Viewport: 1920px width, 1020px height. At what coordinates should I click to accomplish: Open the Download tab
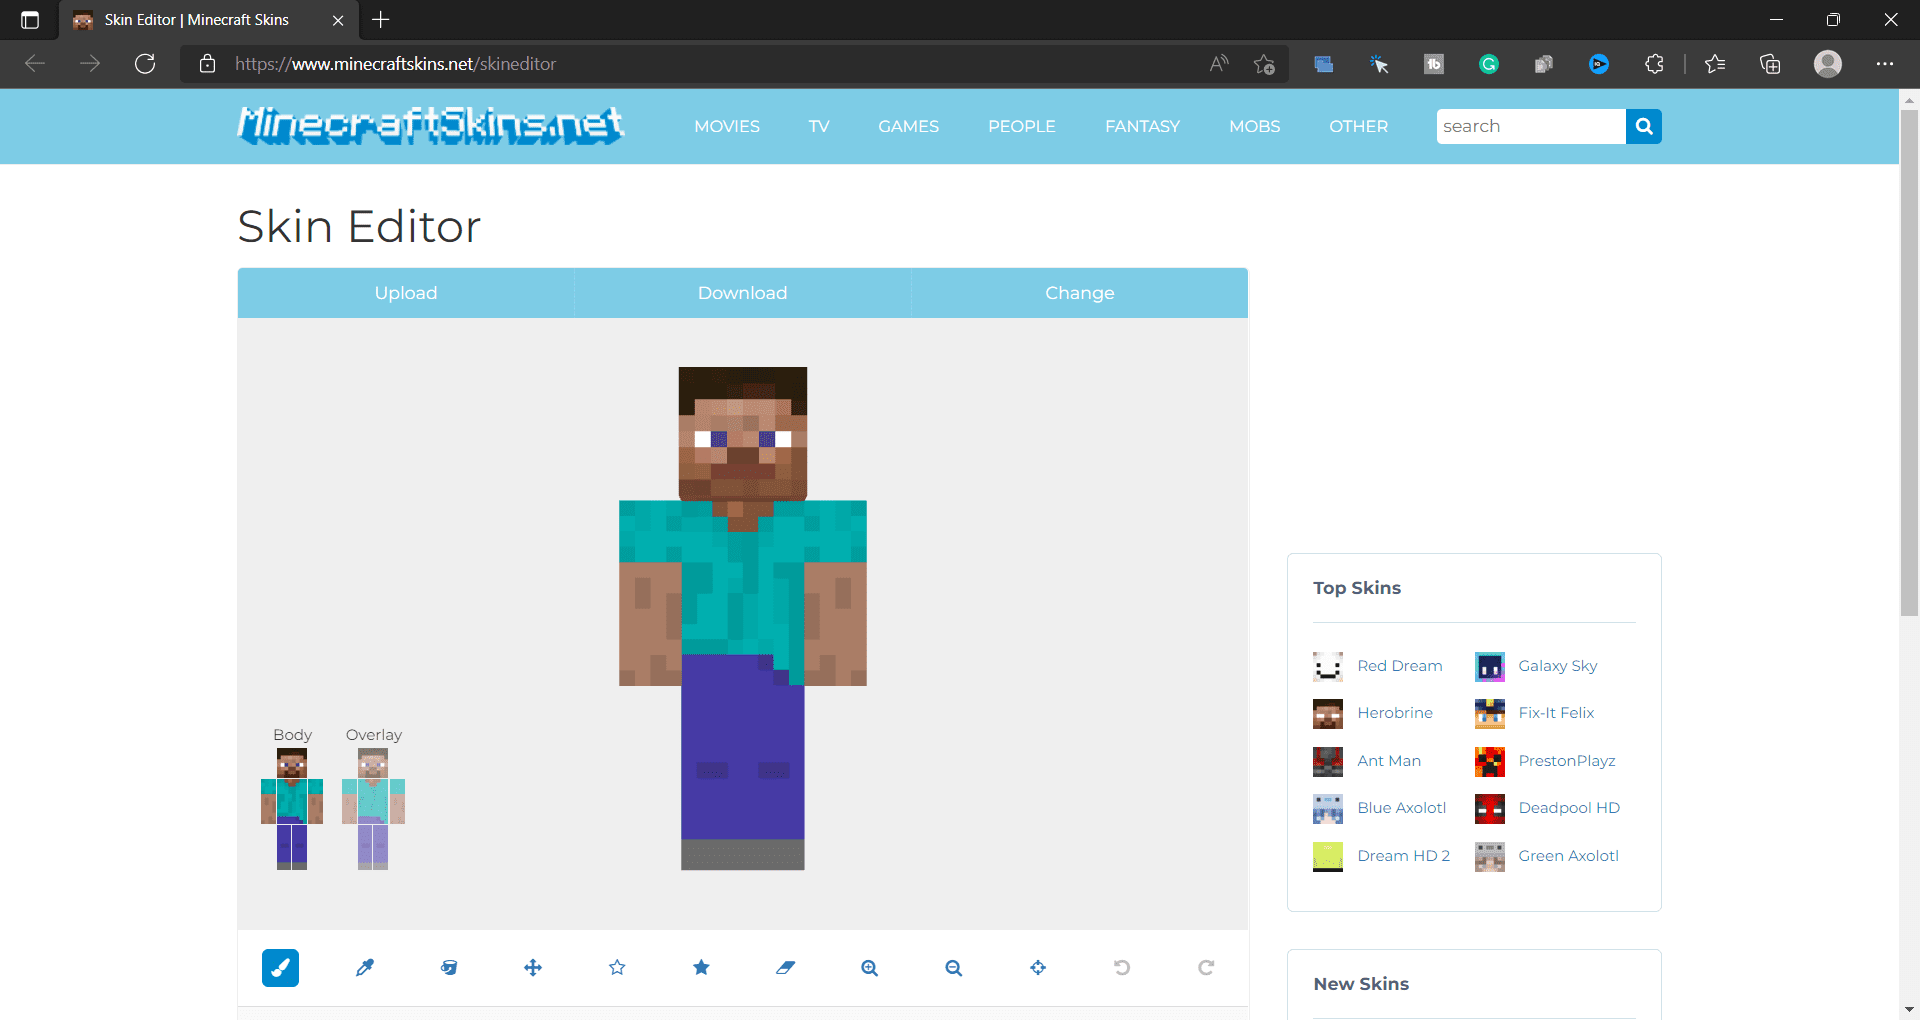point(742,293)
